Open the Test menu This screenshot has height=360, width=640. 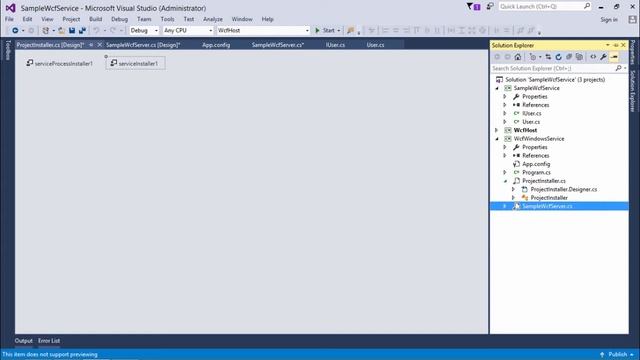coord(189,19)
